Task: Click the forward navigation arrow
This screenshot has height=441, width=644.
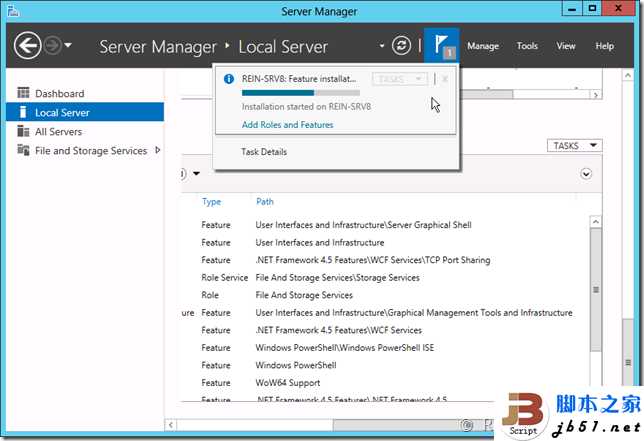Action: (x=53, y=46)
